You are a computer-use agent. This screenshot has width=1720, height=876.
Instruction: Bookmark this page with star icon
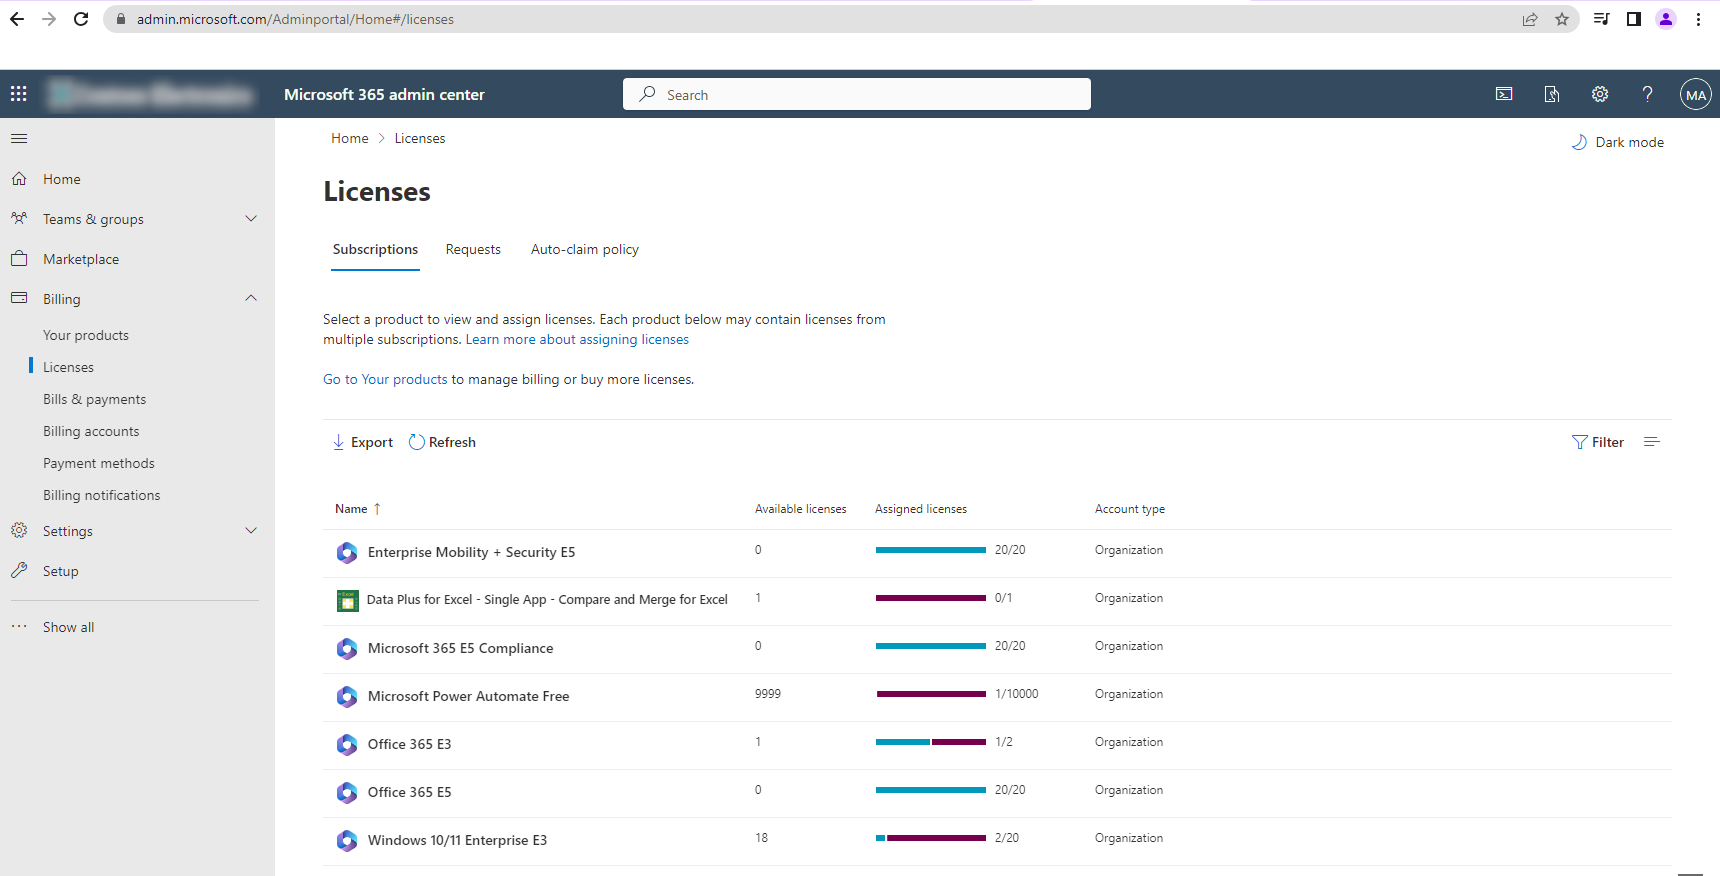[1562, 19]
